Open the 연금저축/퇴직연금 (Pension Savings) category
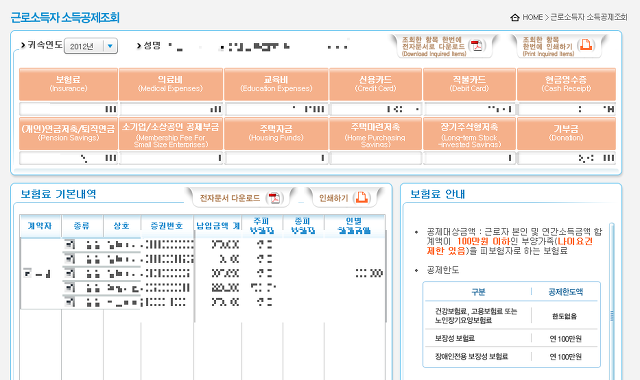This screenshot has width=640, height=380. coord(68,133)
